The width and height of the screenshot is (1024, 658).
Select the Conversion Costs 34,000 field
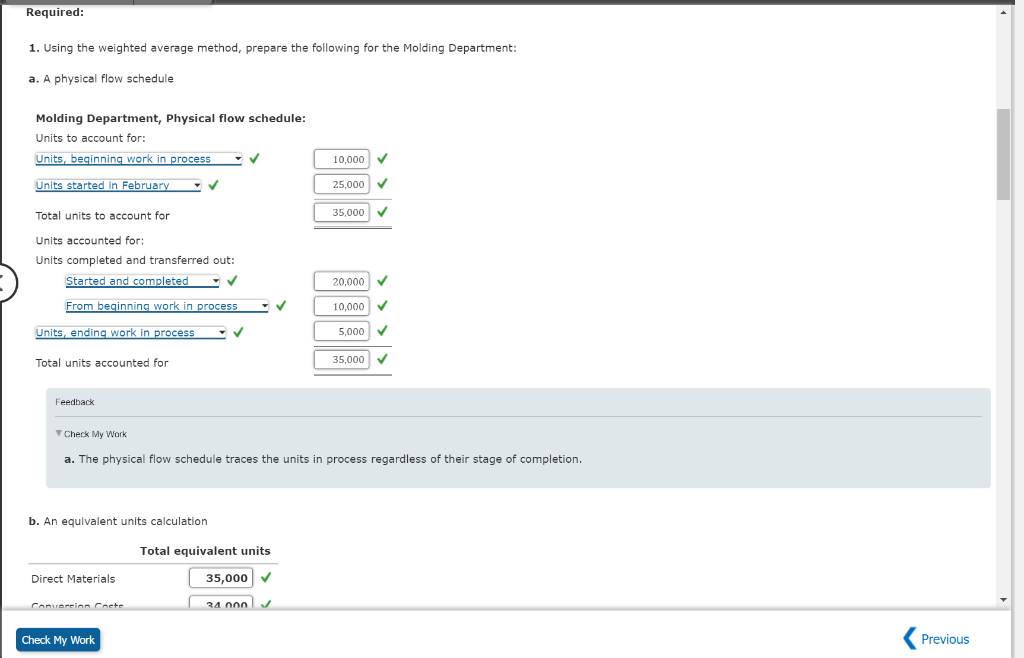(x=221, y=604)
